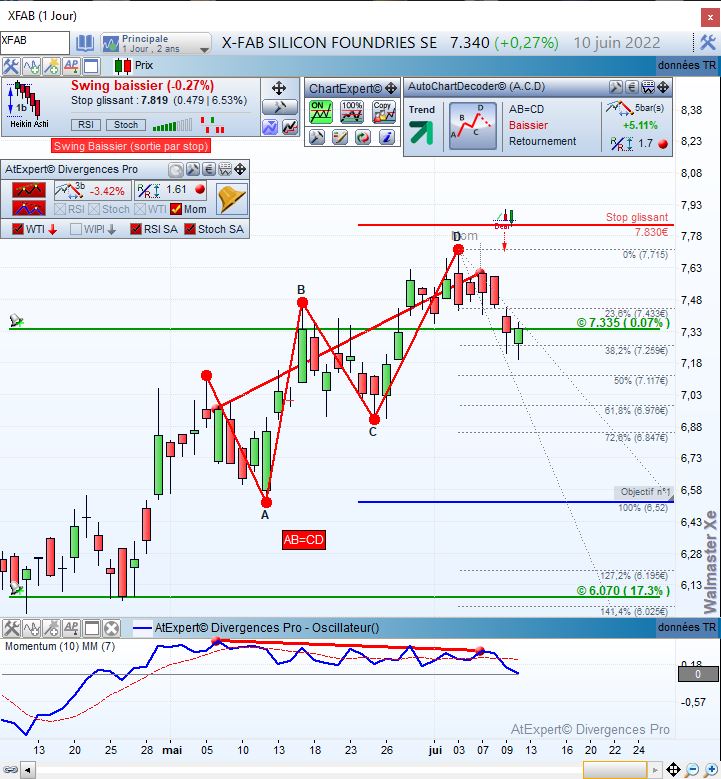The height and width of the screenshot is (779, 721).
Task: Toggle the greyed WTI checkbox beside Stoch
Action: (140, 209)
